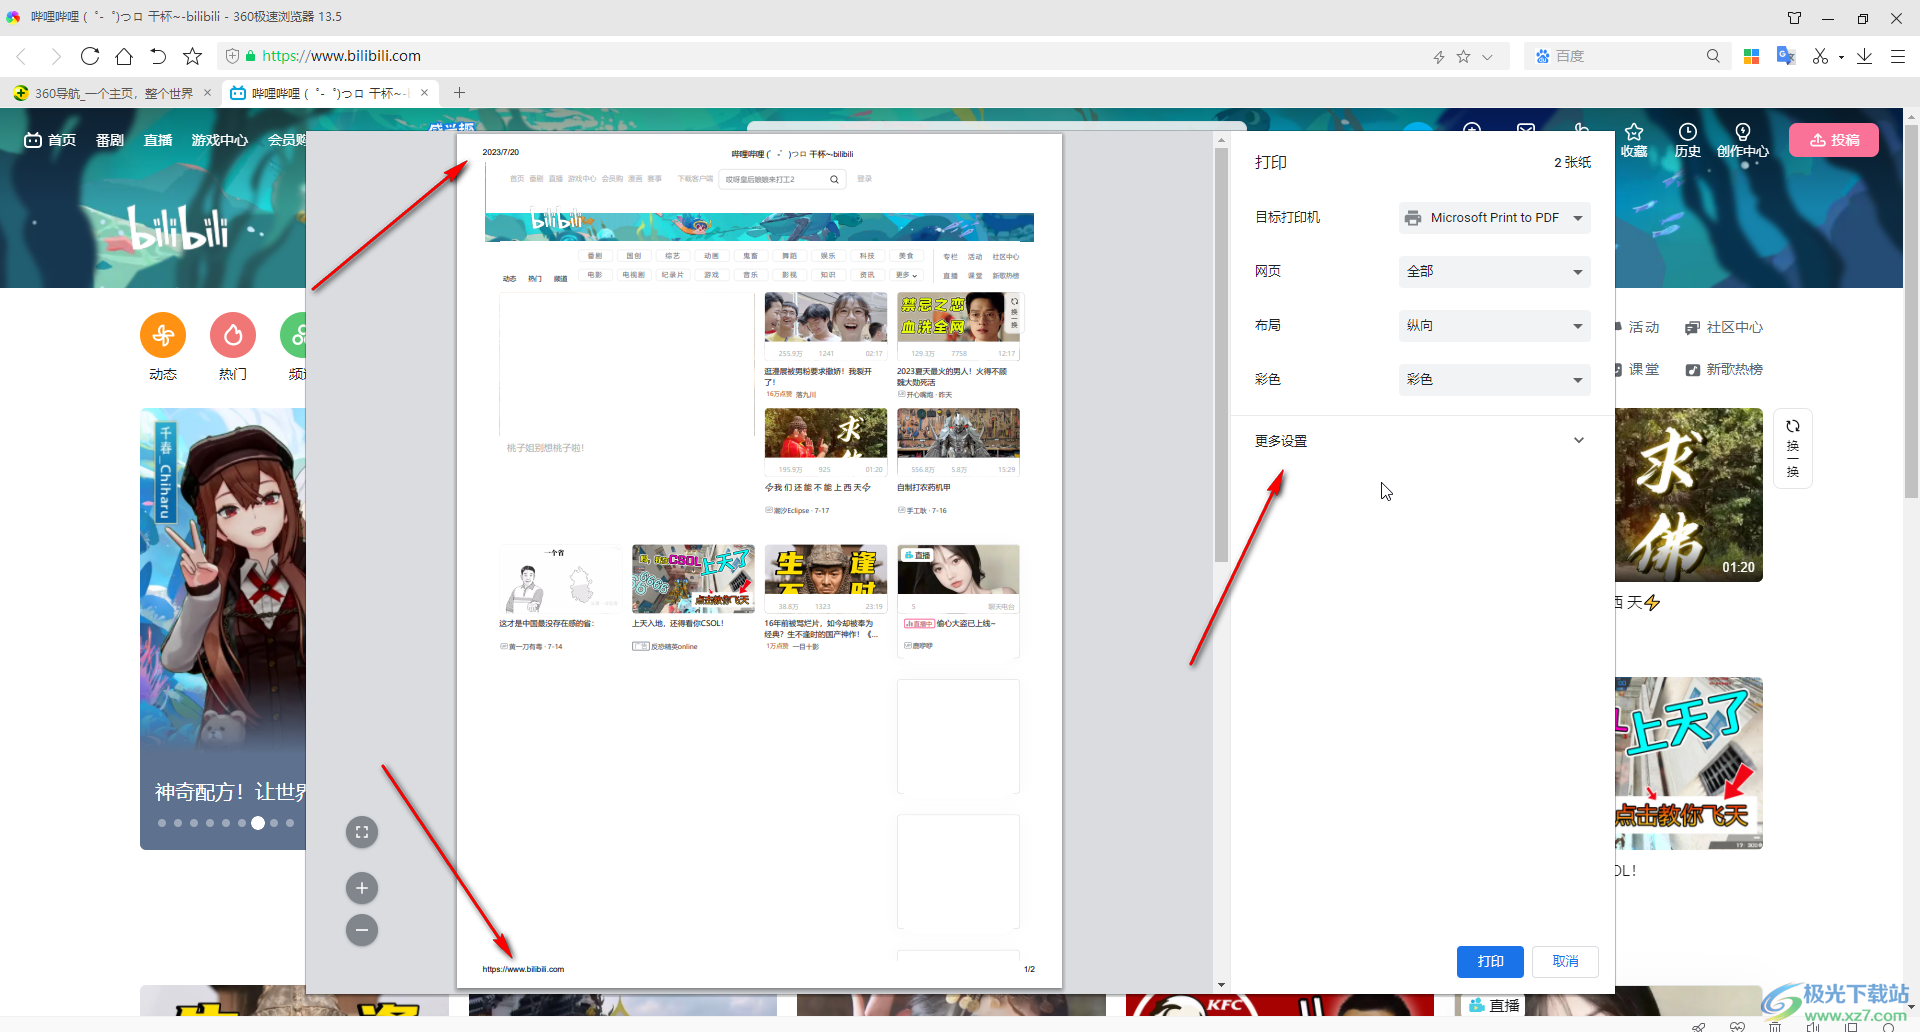Click the blue 打印 print button
Viewport: 1920px width, 1032px height.
pyautogui.click(x=1490, y=961)
